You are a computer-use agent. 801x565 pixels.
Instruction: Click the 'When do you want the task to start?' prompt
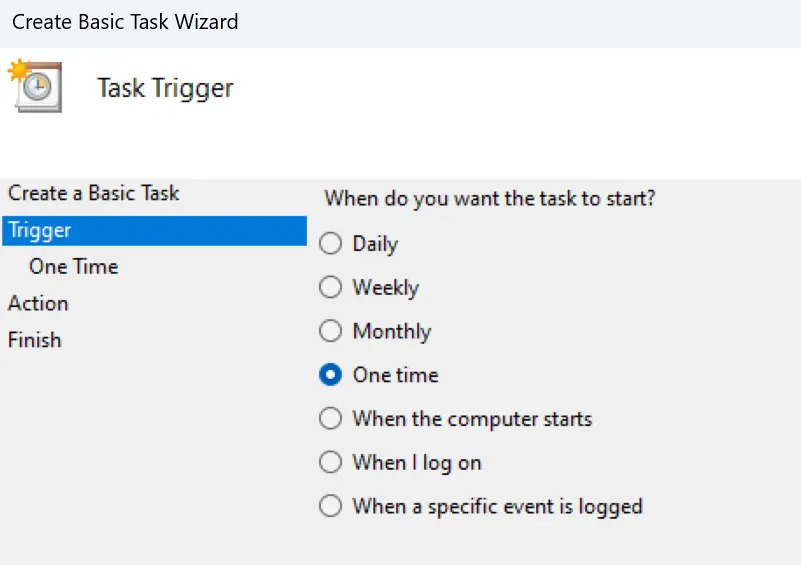pyautogui.click(x=490, y=198)
